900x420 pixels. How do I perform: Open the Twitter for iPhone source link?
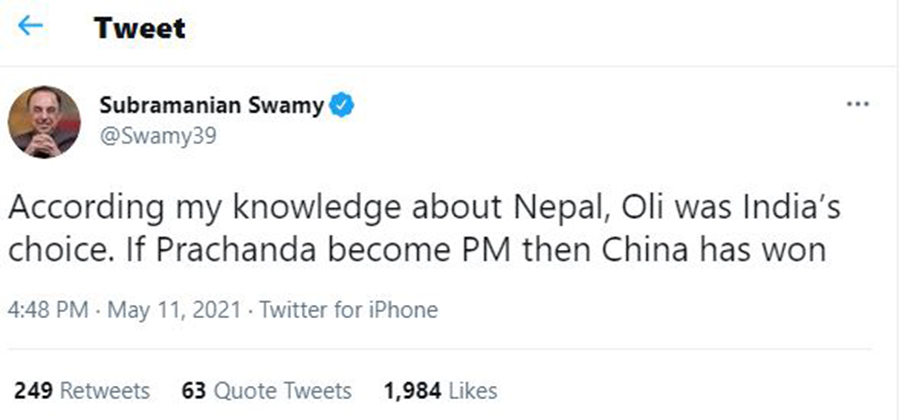348,310
